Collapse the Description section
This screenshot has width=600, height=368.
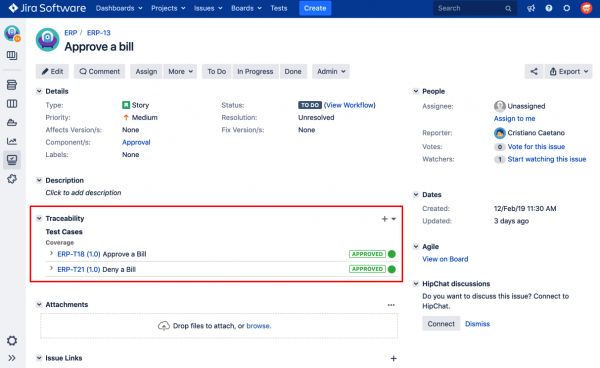pos(39,180)
